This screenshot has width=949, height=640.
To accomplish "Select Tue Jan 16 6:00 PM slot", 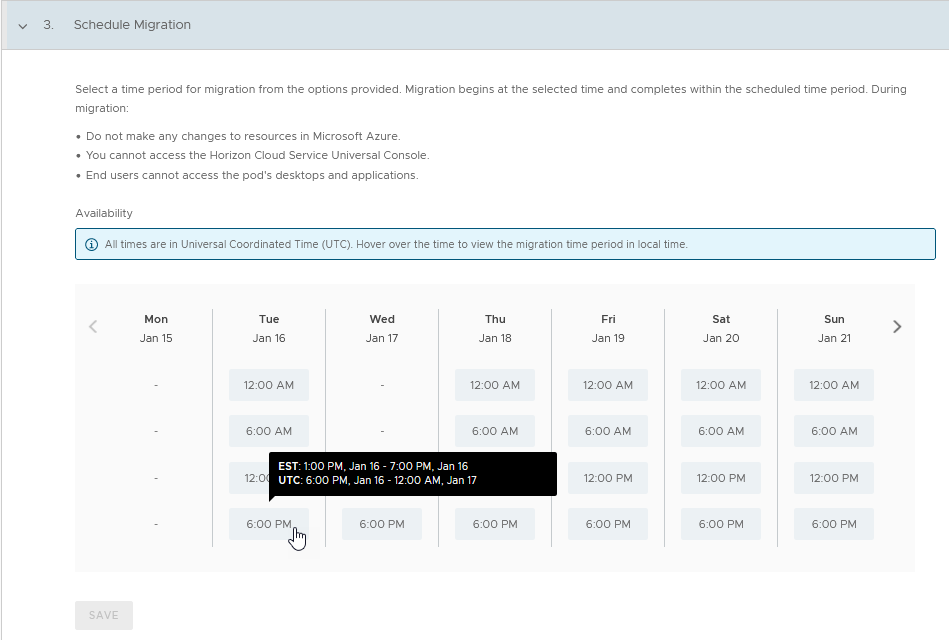I will tap(269, 524).
